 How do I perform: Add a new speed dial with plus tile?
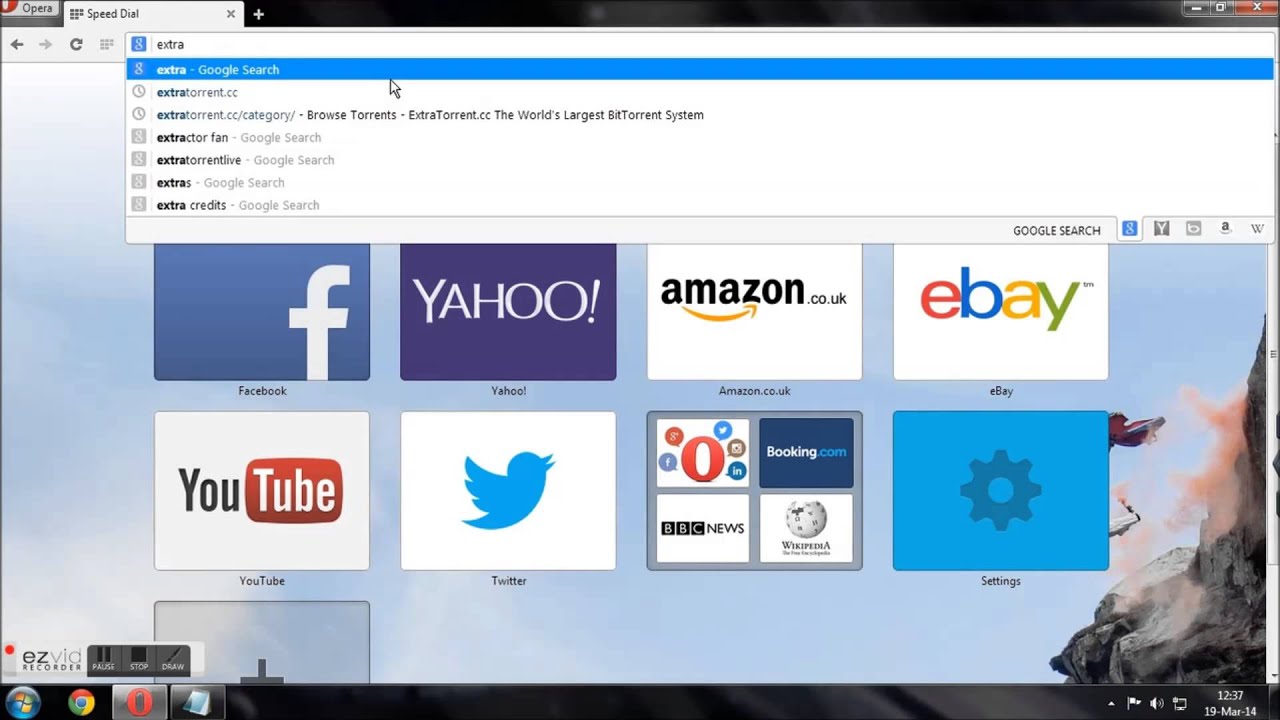pos(262,643)
